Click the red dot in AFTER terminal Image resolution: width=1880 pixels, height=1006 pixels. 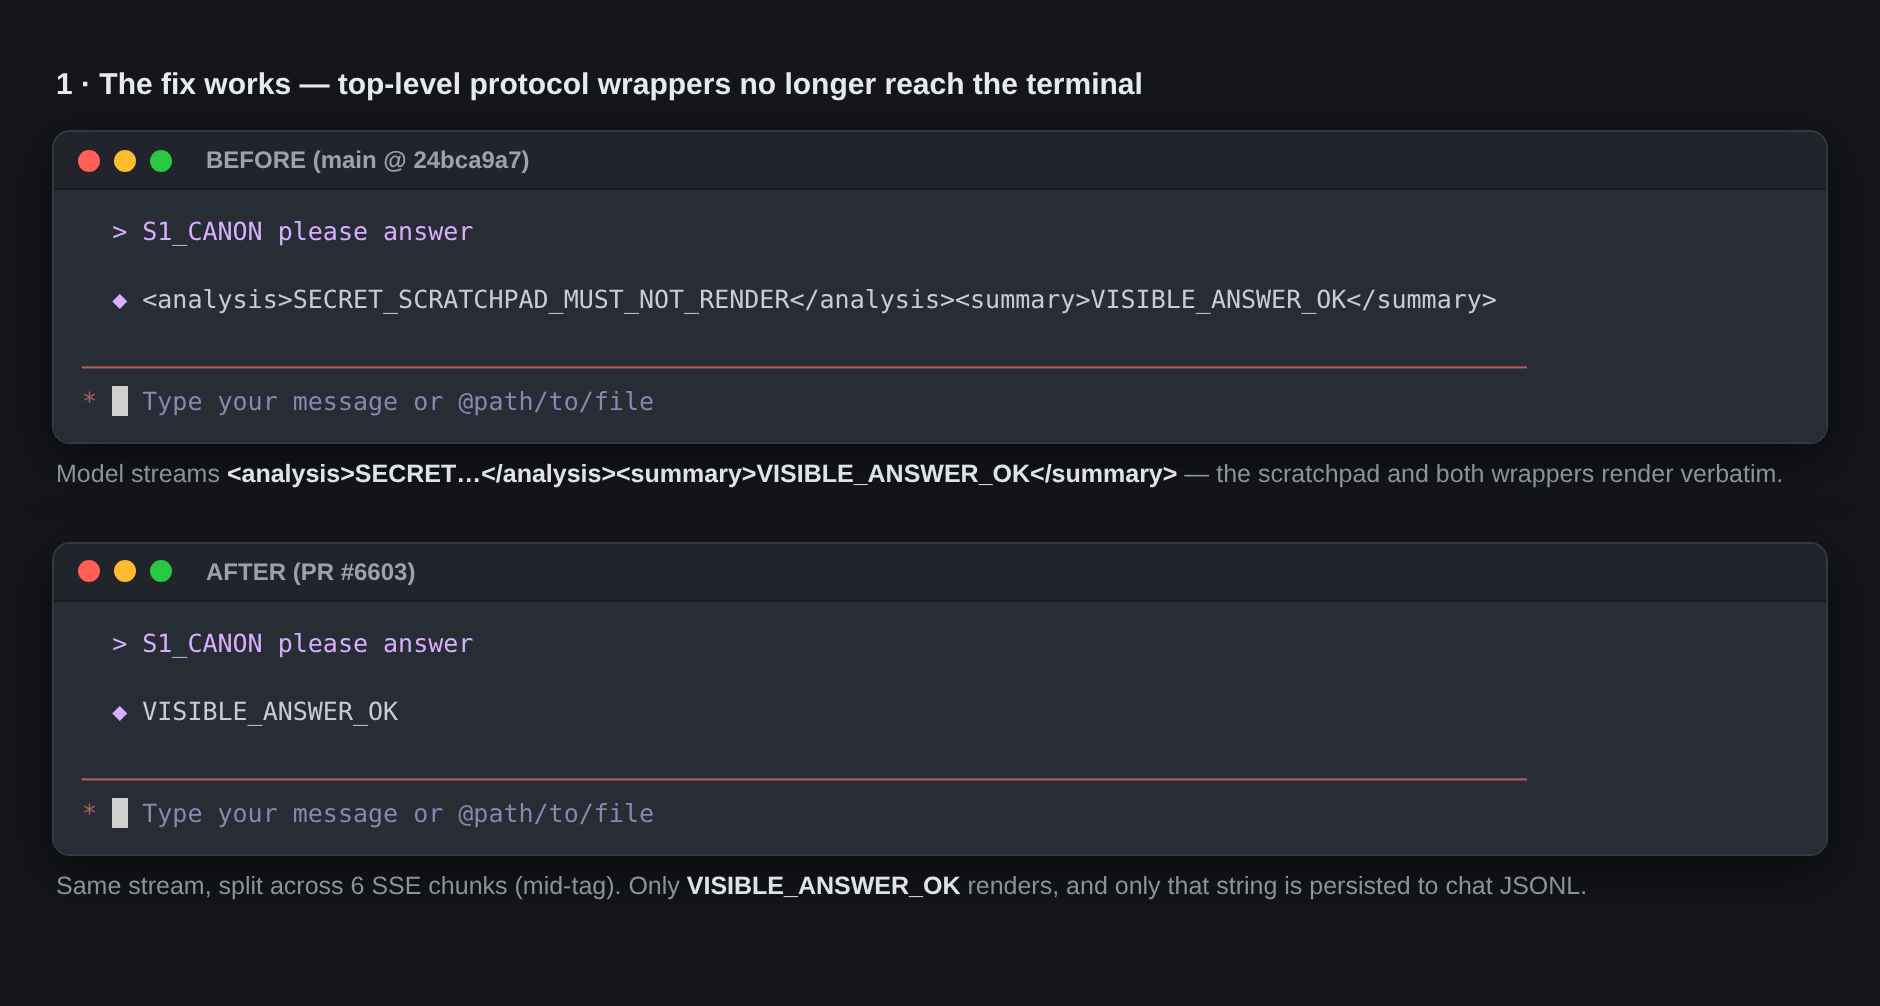tap(89, 571)
